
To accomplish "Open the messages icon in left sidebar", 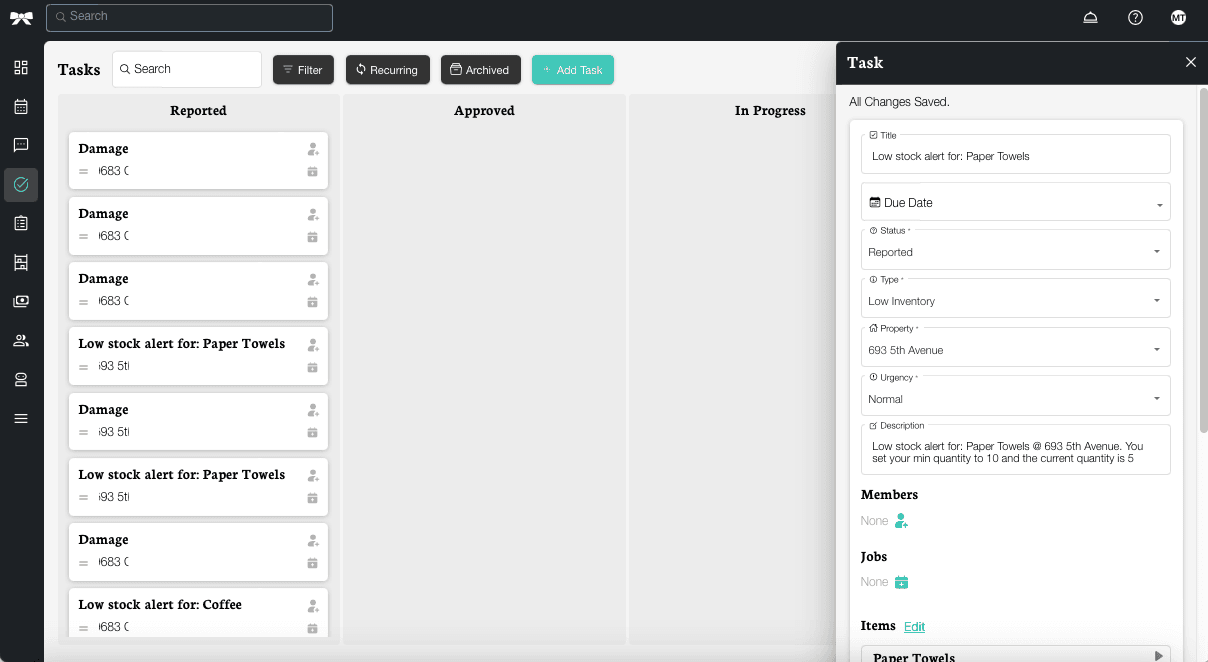I will (x=21, y=145).
